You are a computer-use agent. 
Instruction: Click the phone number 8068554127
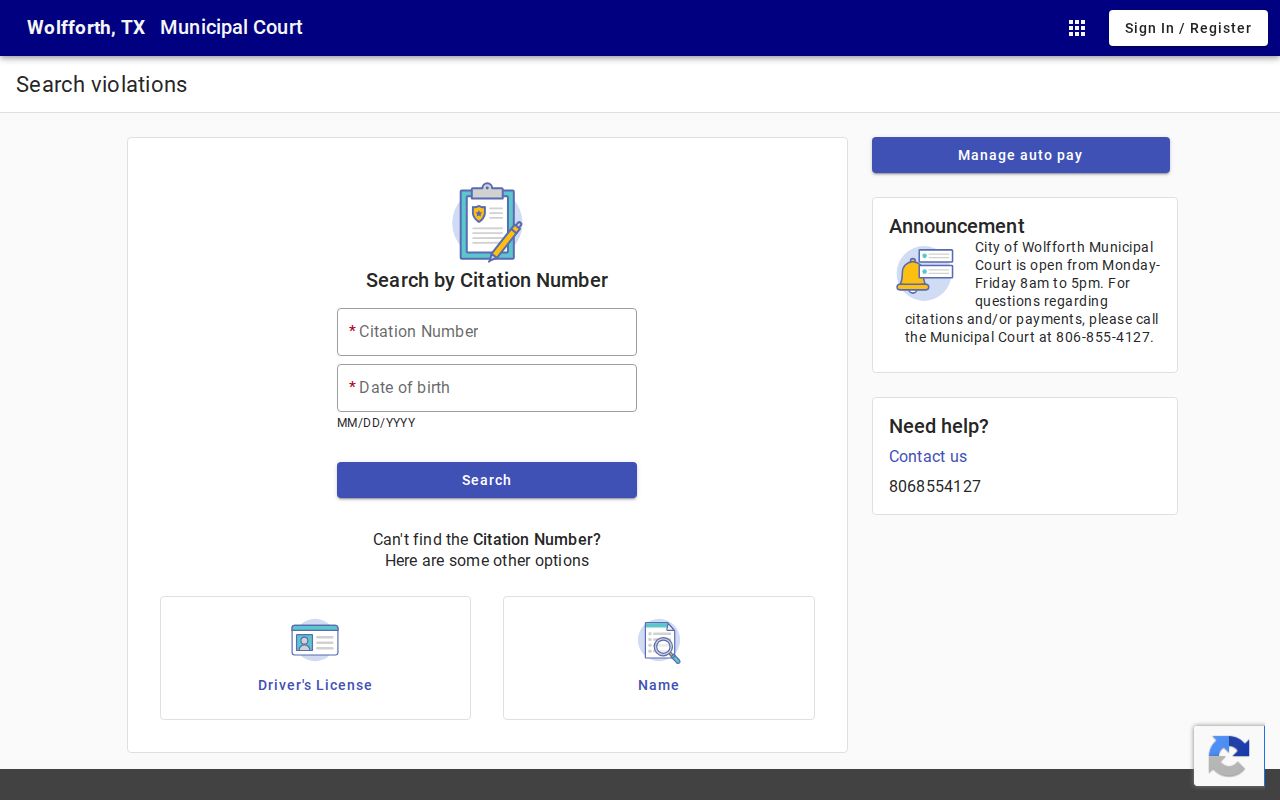tap(935, 486)
